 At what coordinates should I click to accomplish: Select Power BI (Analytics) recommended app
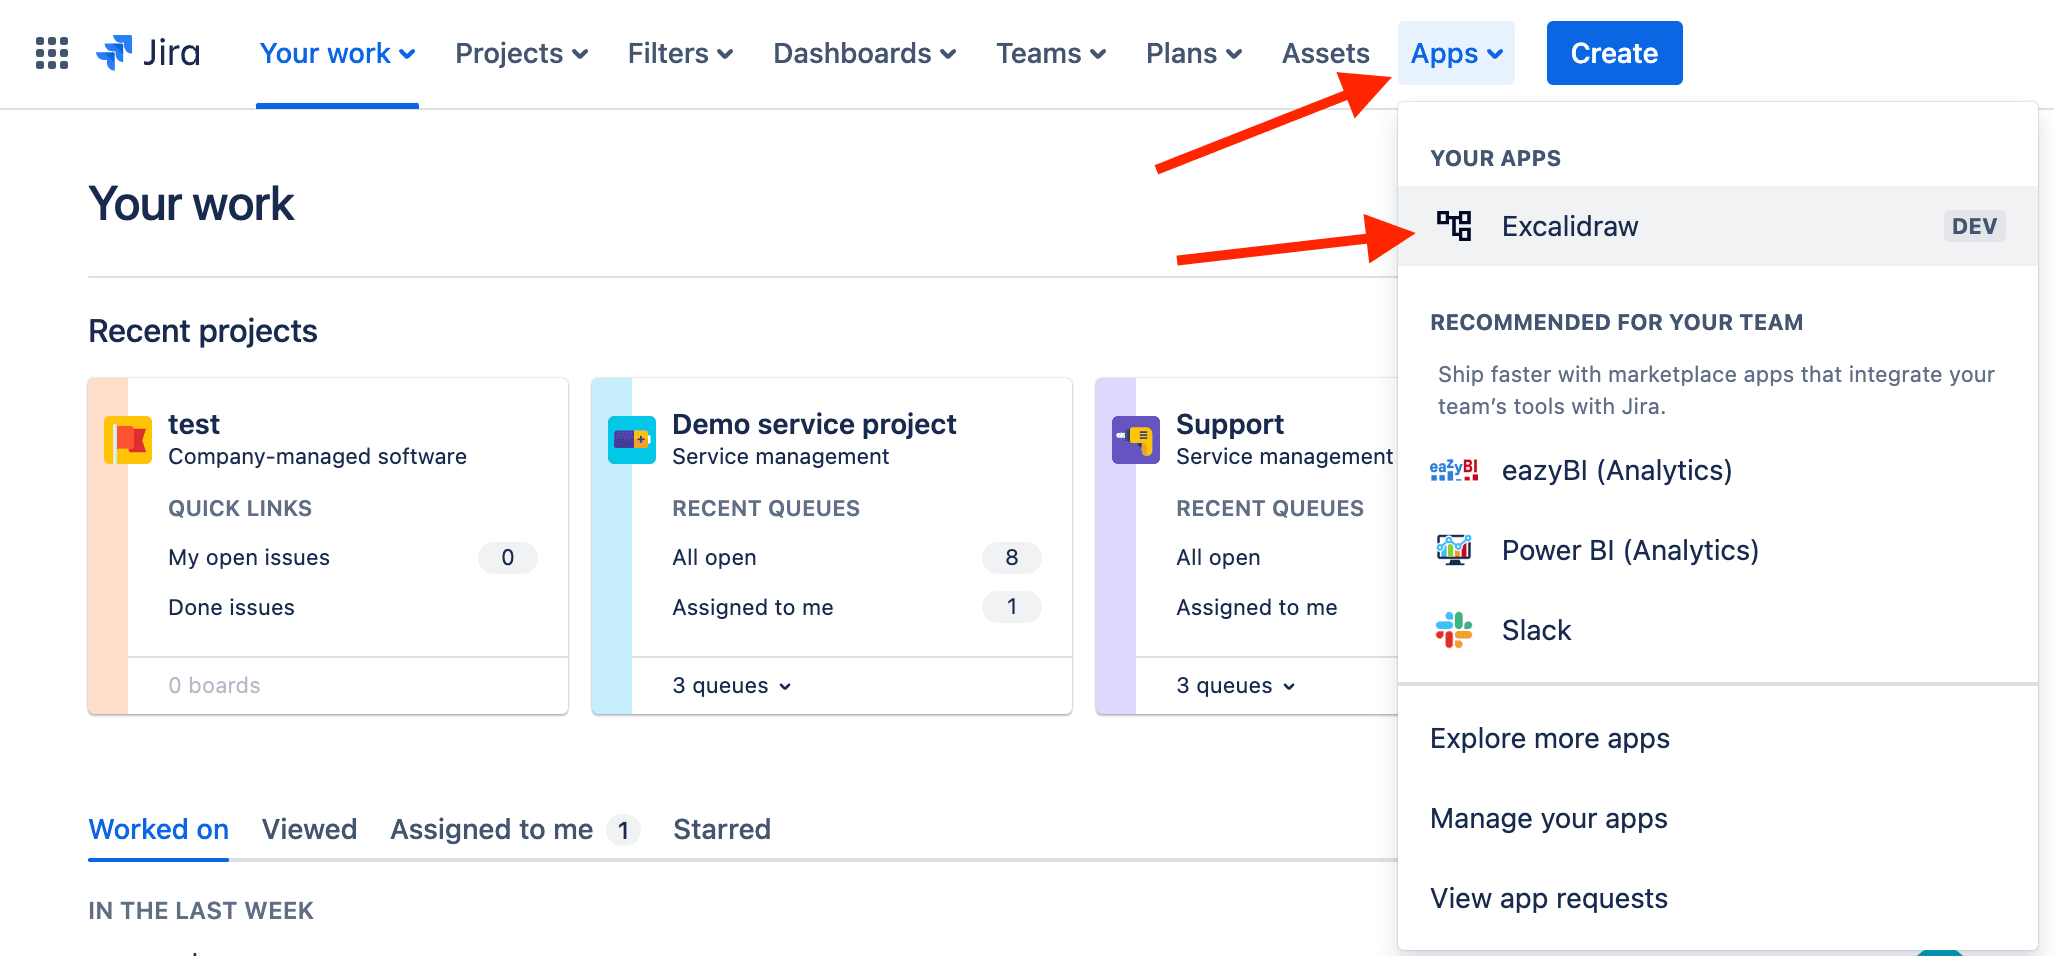pyautogui.click(x=1718, y=550)
